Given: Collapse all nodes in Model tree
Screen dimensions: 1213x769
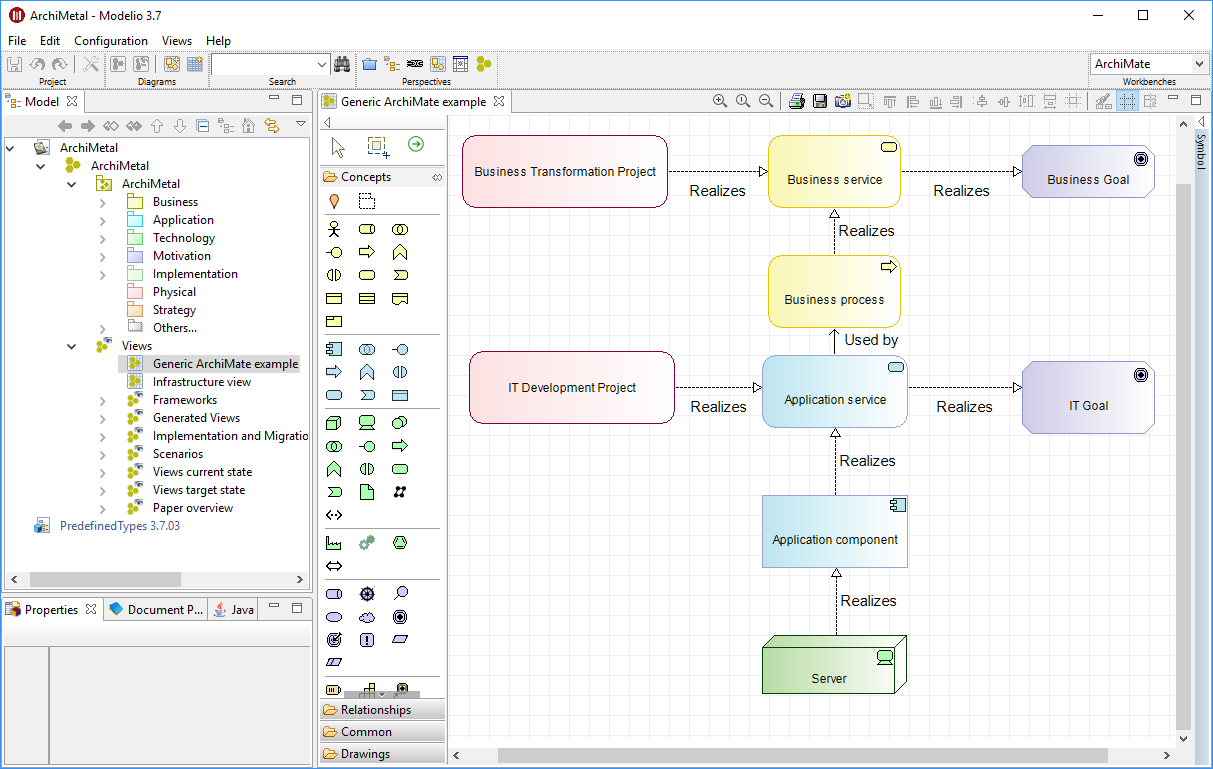Looking at the screenshot, I should tap(203, 126).
